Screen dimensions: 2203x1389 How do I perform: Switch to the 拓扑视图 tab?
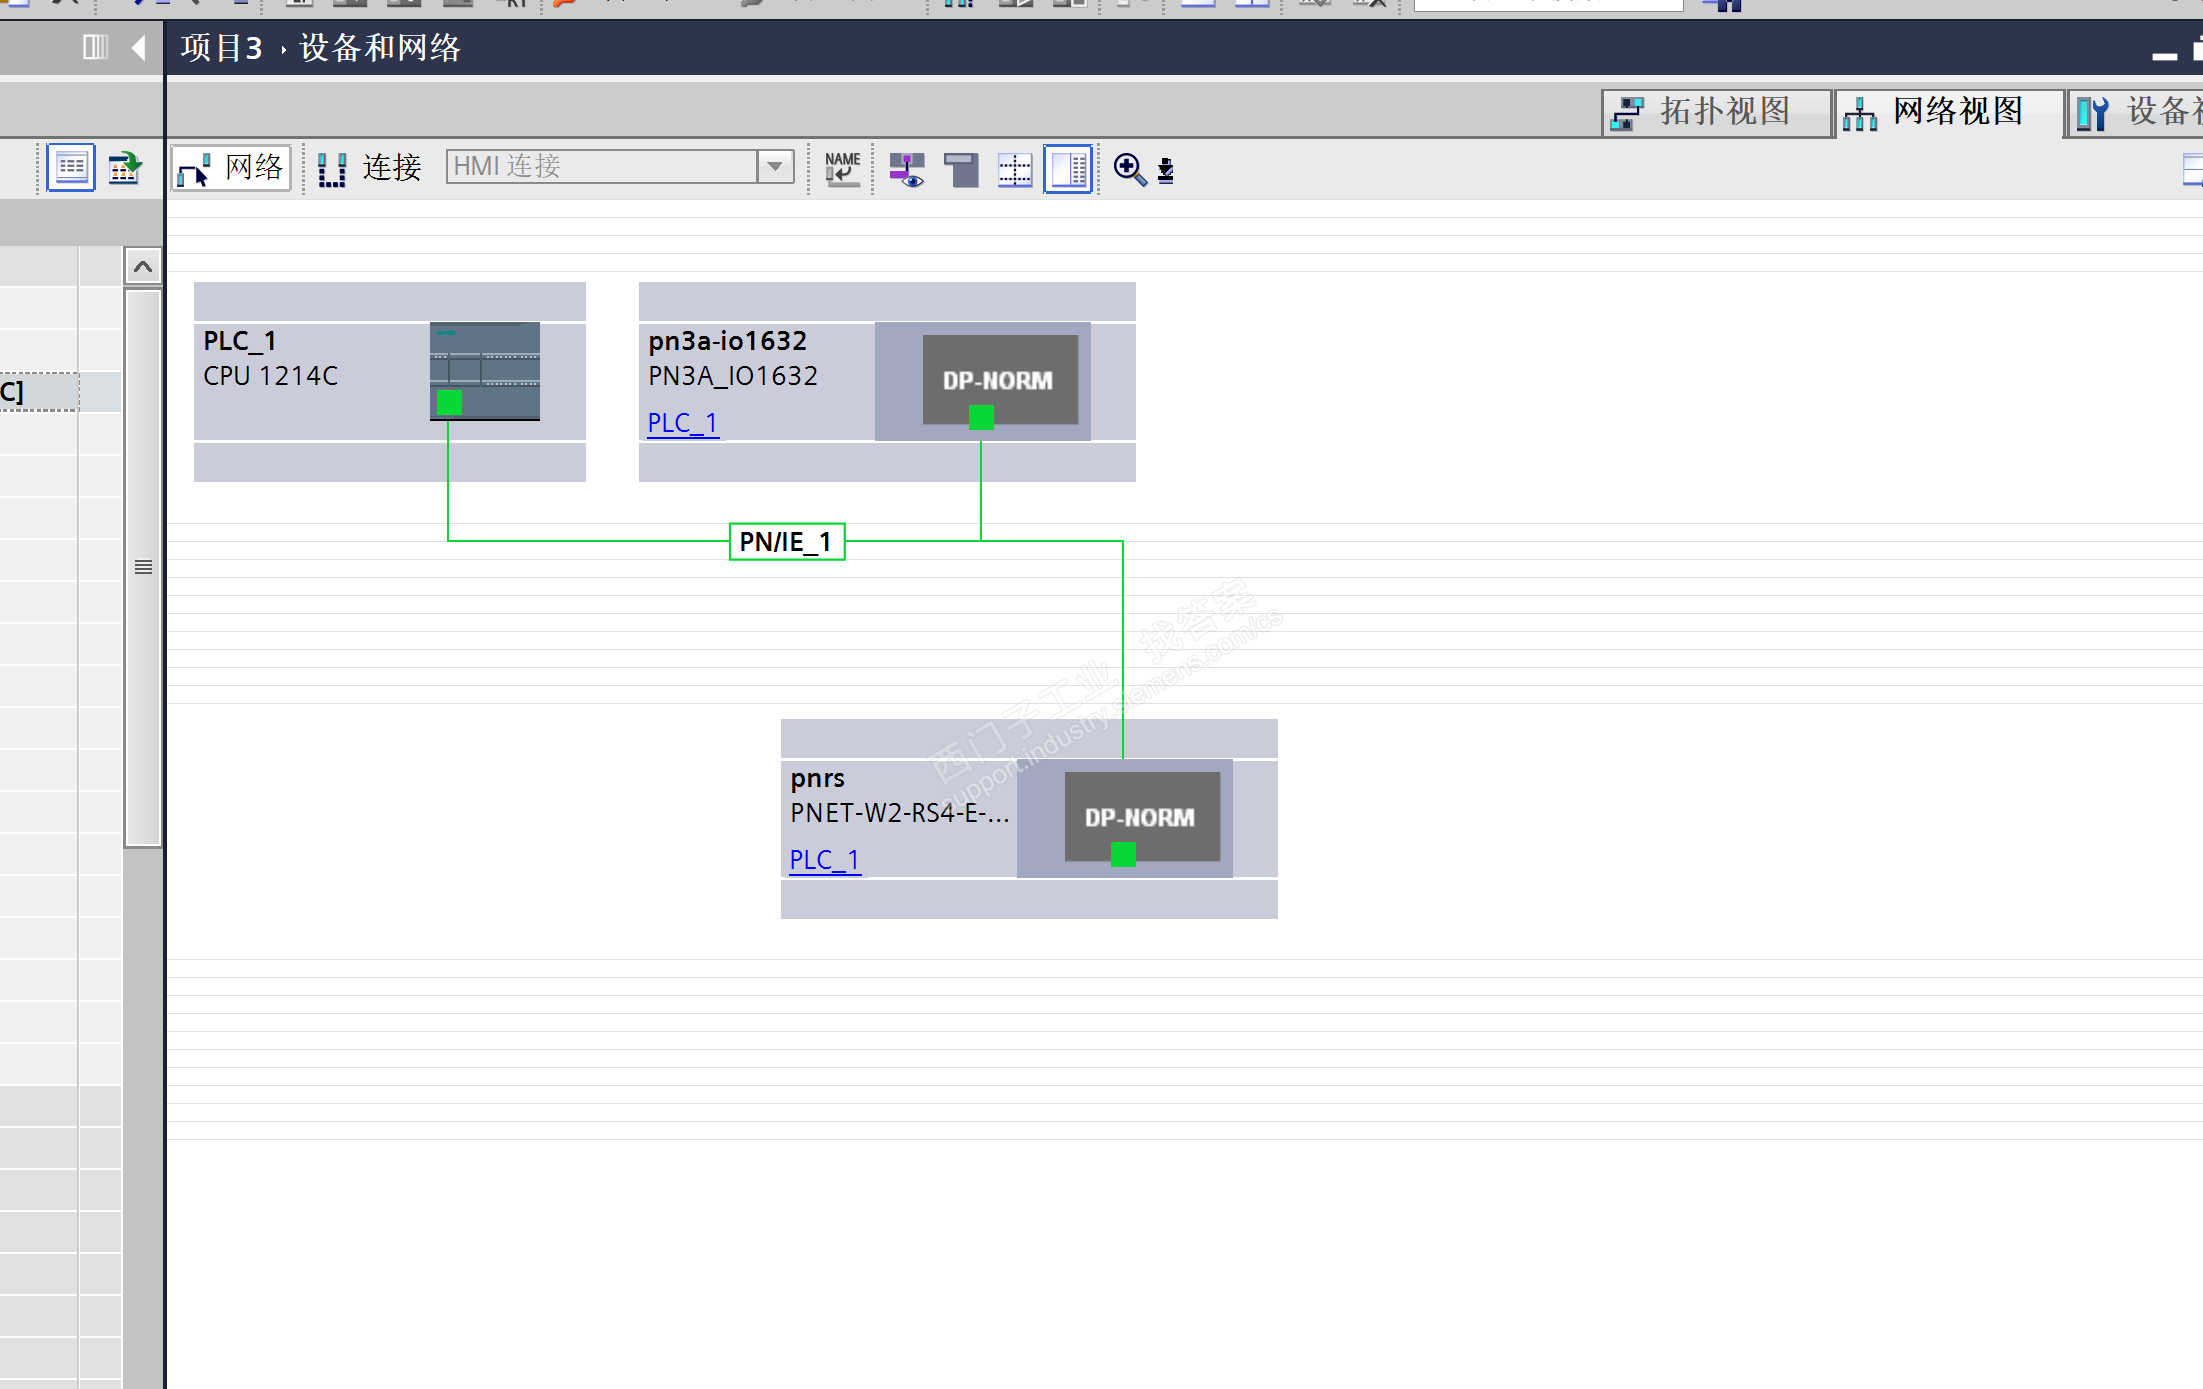(x=1716, y=111)
